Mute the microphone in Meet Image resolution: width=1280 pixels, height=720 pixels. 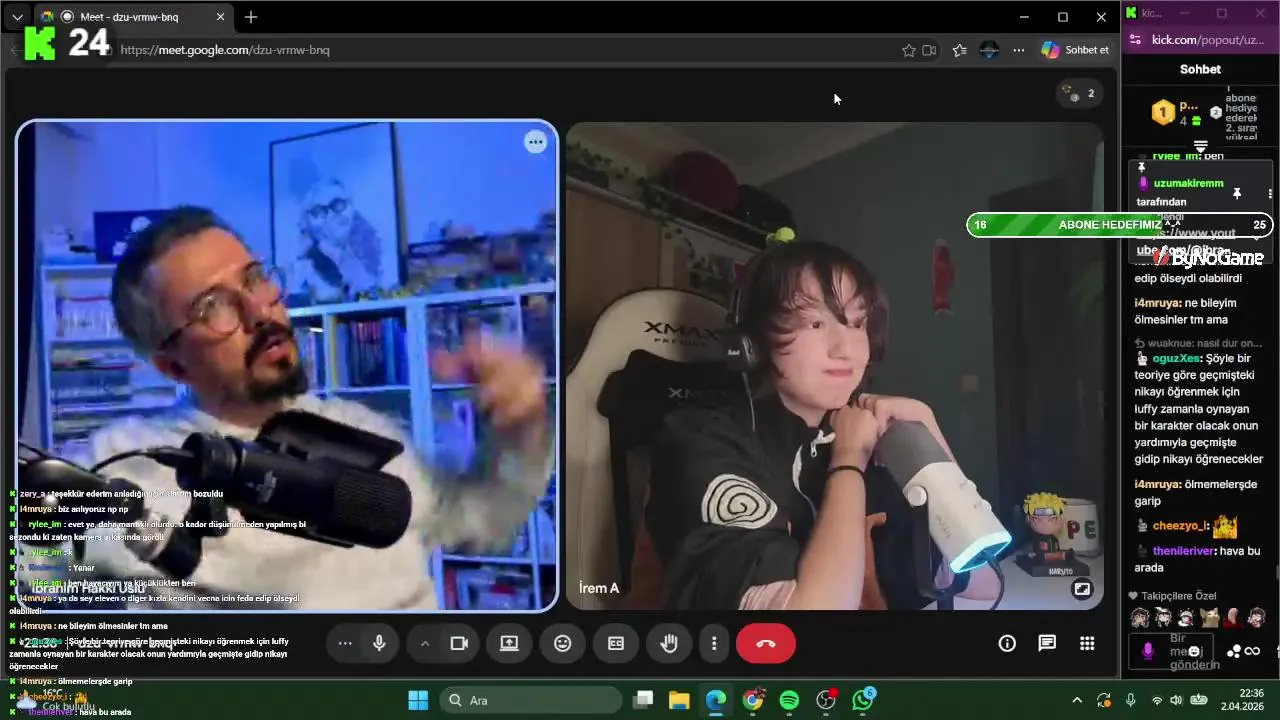point(379,643)
